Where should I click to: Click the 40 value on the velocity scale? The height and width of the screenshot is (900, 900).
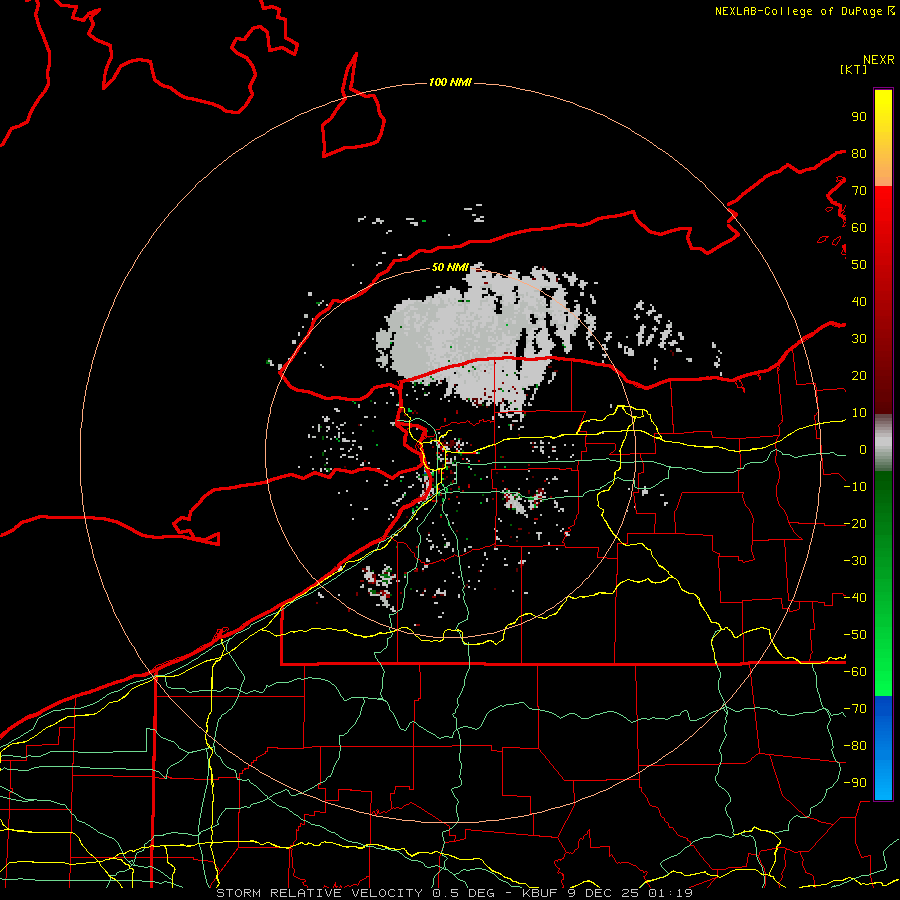pyautogui.click(x=859, y=301)
